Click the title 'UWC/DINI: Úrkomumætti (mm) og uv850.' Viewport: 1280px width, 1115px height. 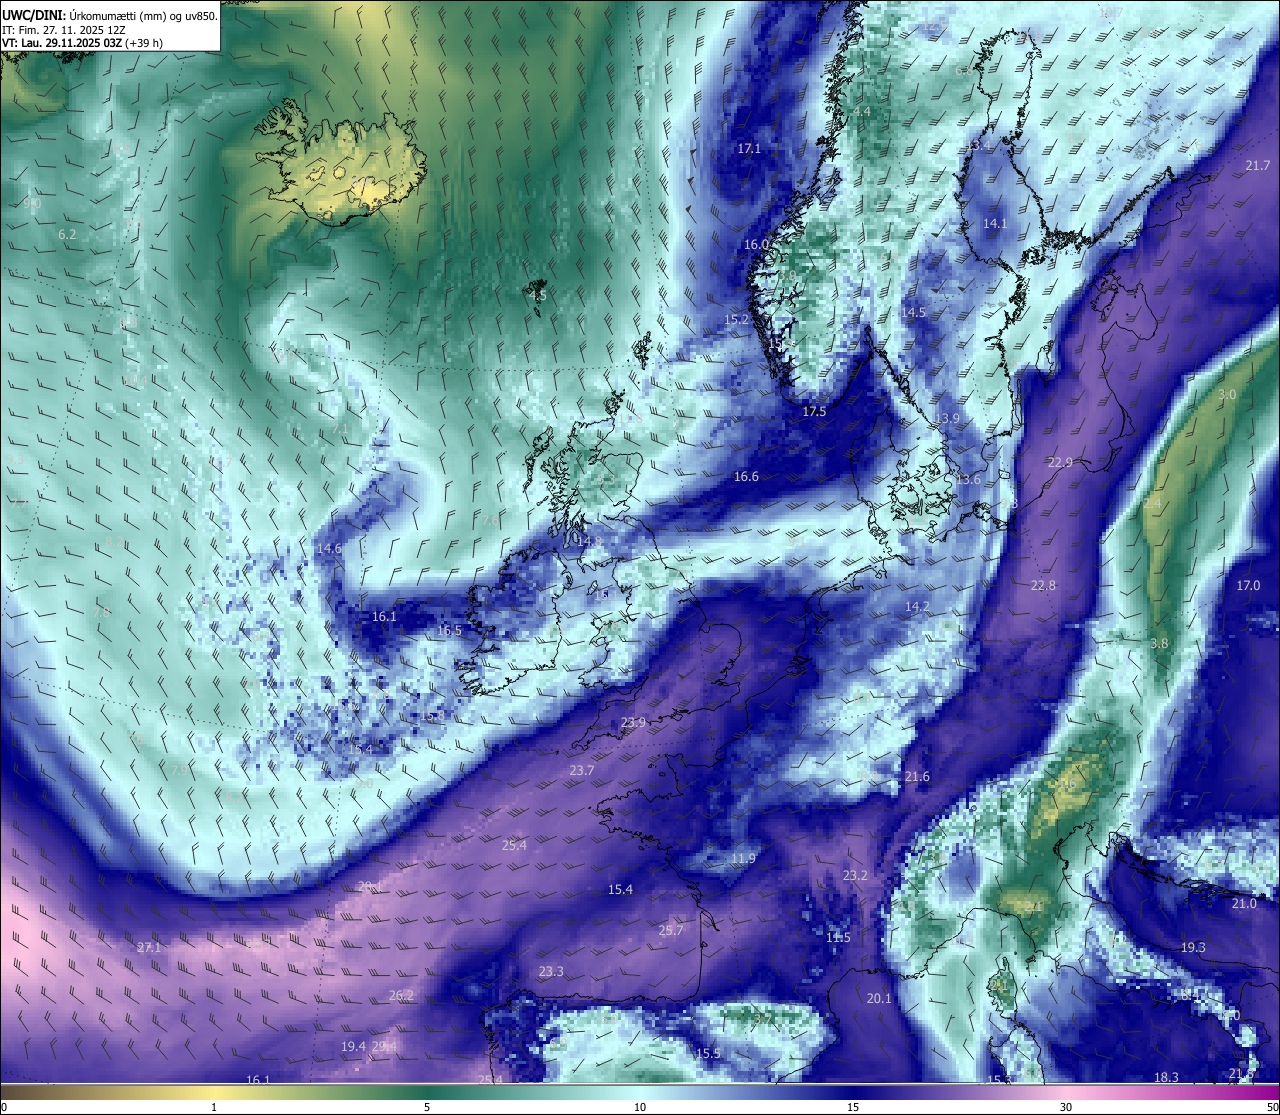110,15
